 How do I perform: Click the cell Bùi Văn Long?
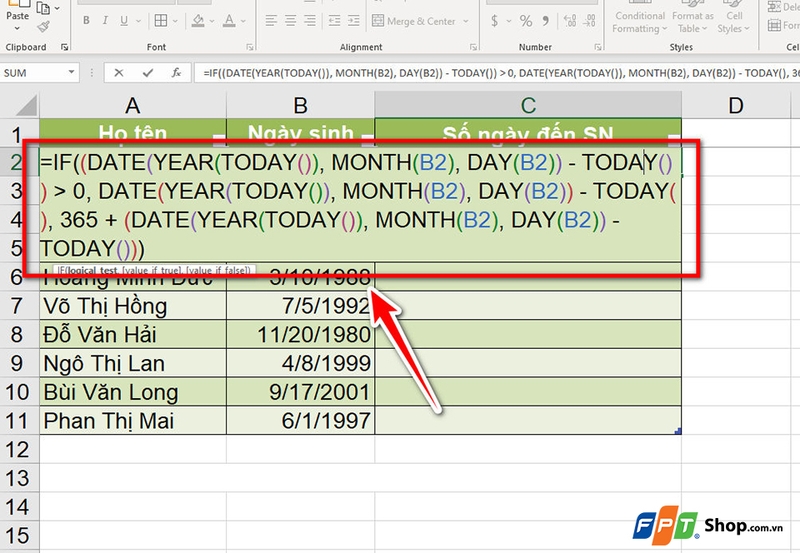coord(133,392)
